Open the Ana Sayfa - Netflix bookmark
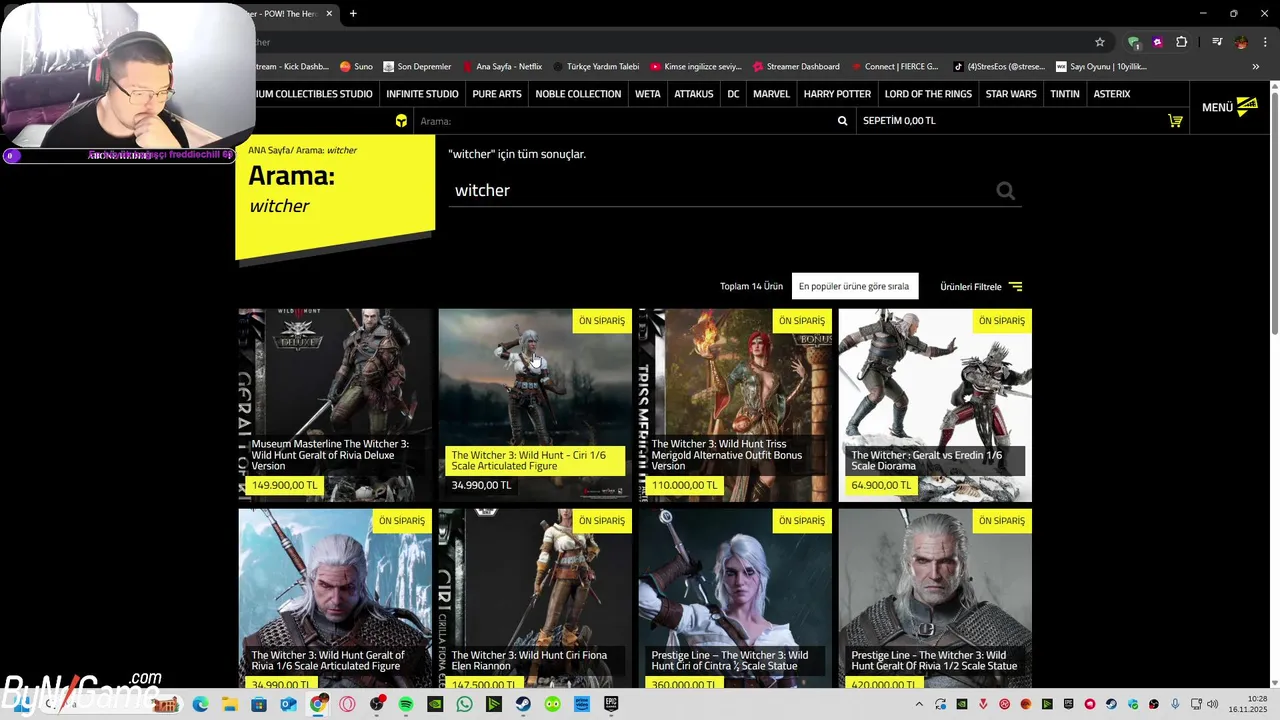The height and width of the screenshot is (720, 1280). (x=502, y=66)
